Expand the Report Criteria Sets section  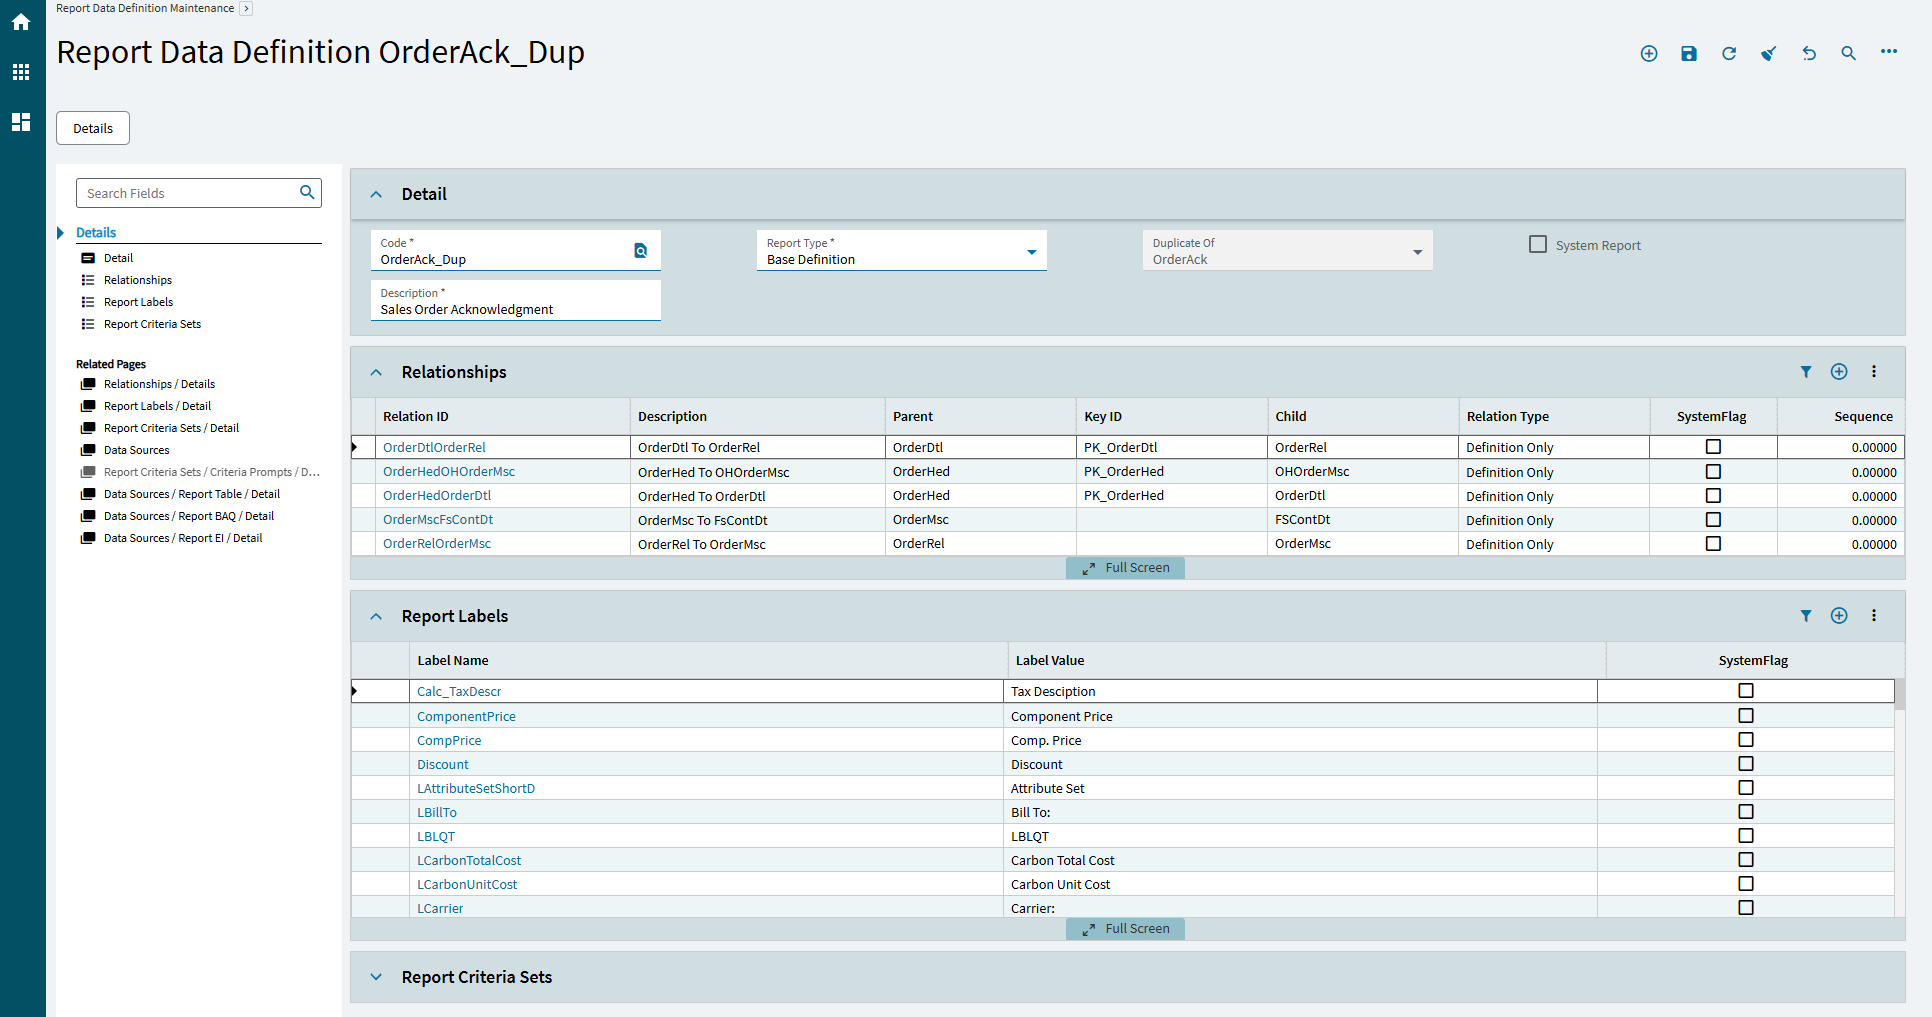point(376,977)
